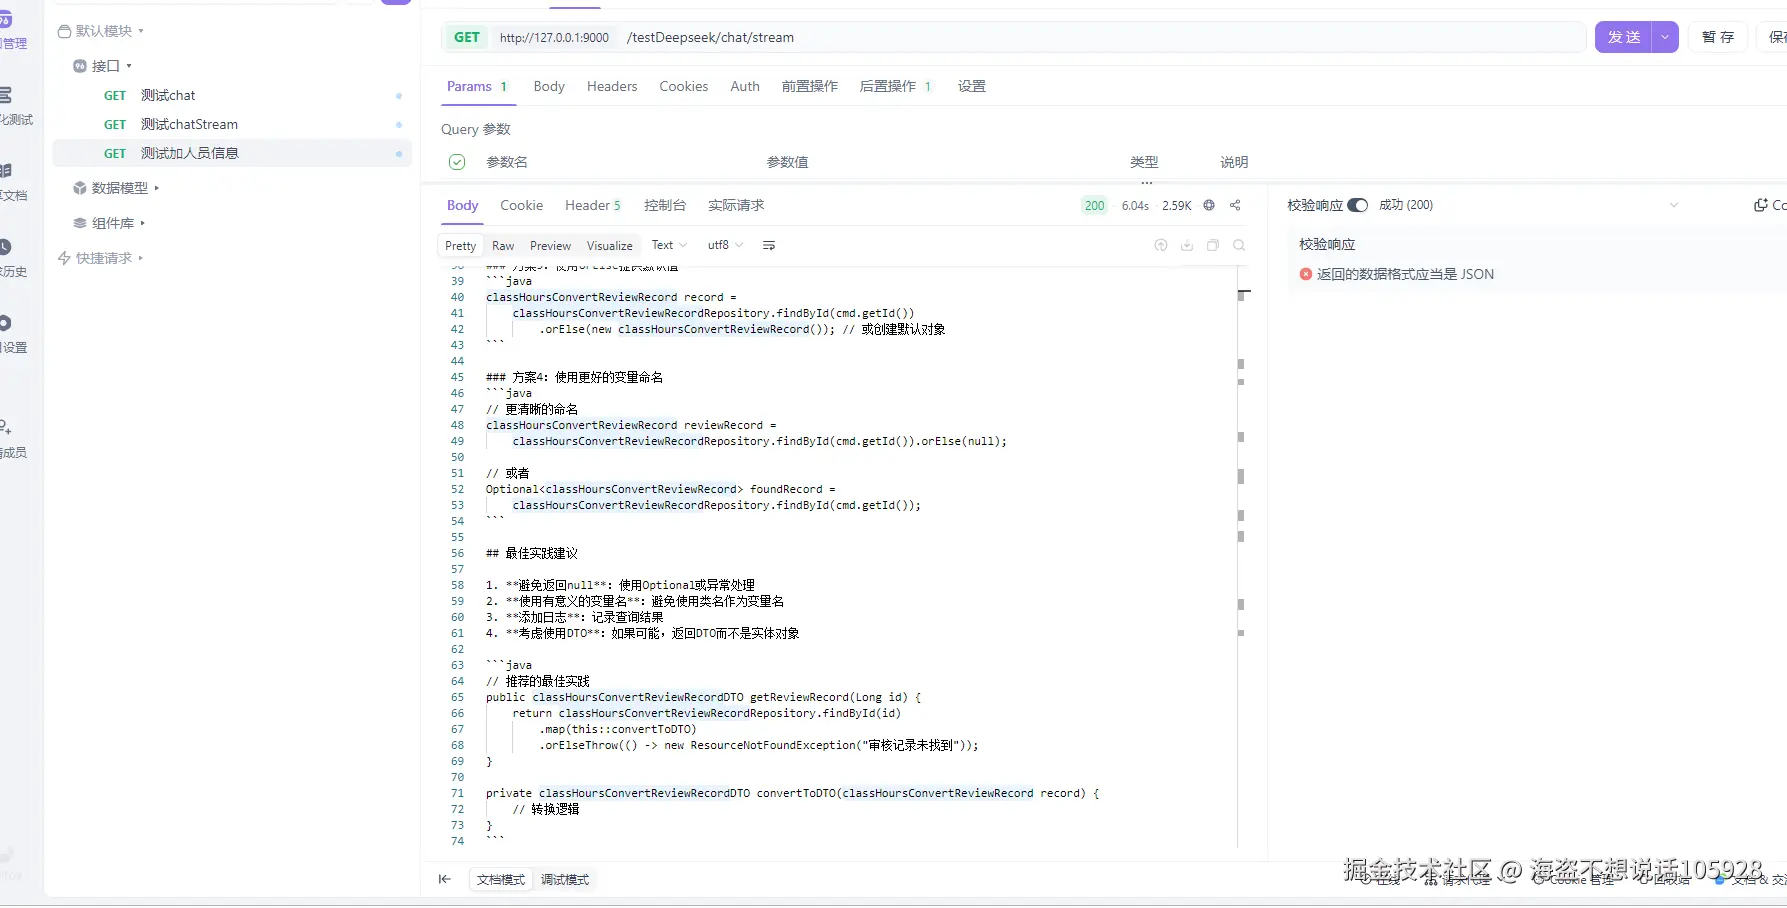Viewport: 1787px width, 908px height.
Task: Copy the response body
Action: coord(1213,245)
